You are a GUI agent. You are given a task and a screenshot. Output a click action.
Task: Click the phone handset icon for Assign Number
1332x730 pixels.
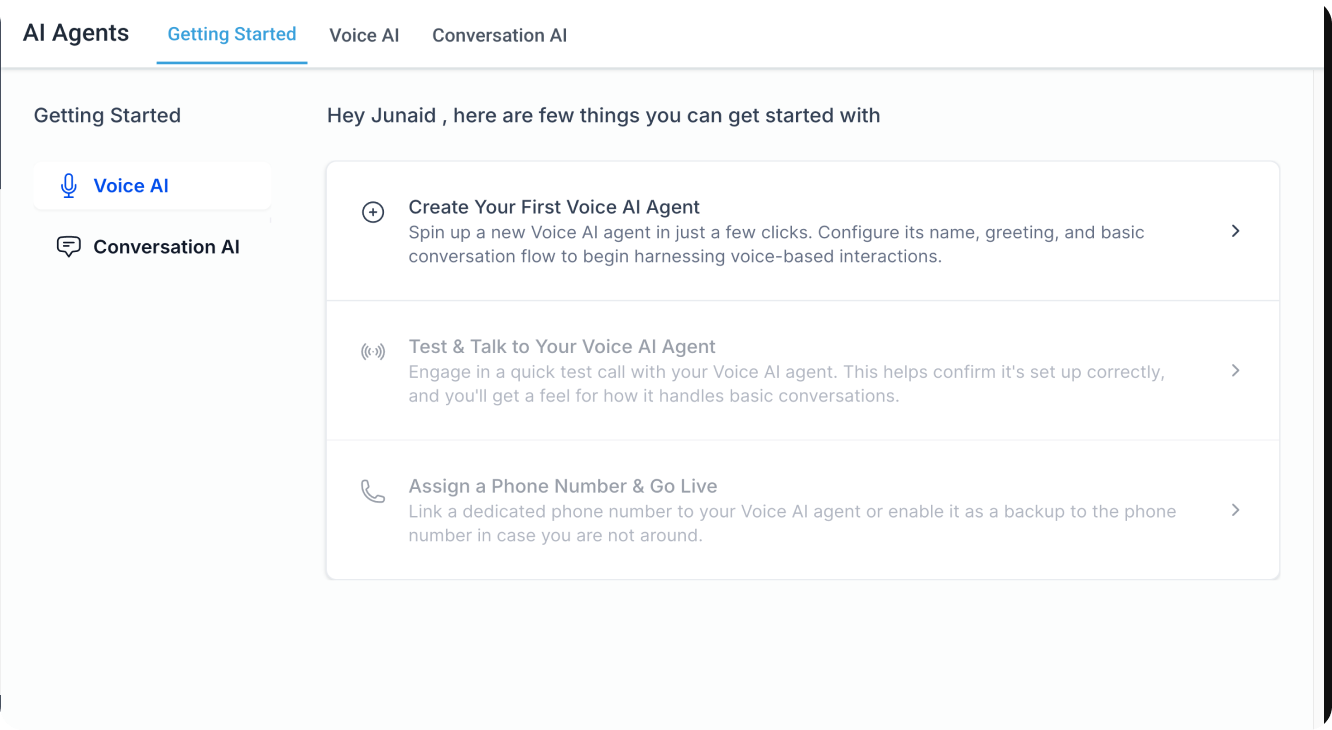coord(373,491)
